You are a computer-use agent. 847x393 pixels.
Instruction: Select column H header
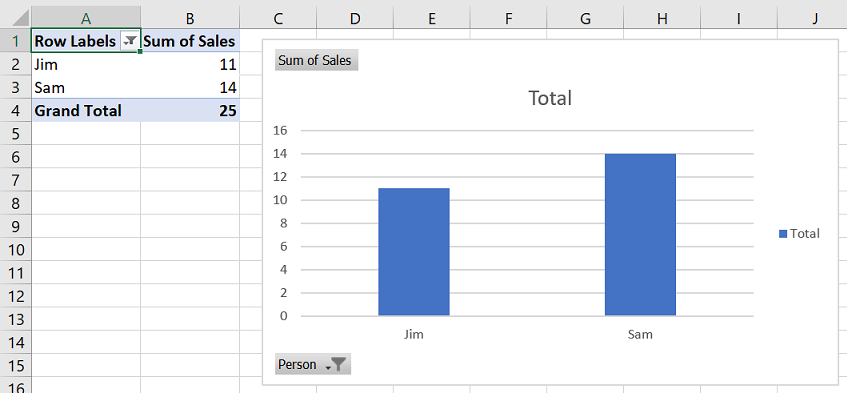pos(662,18)
